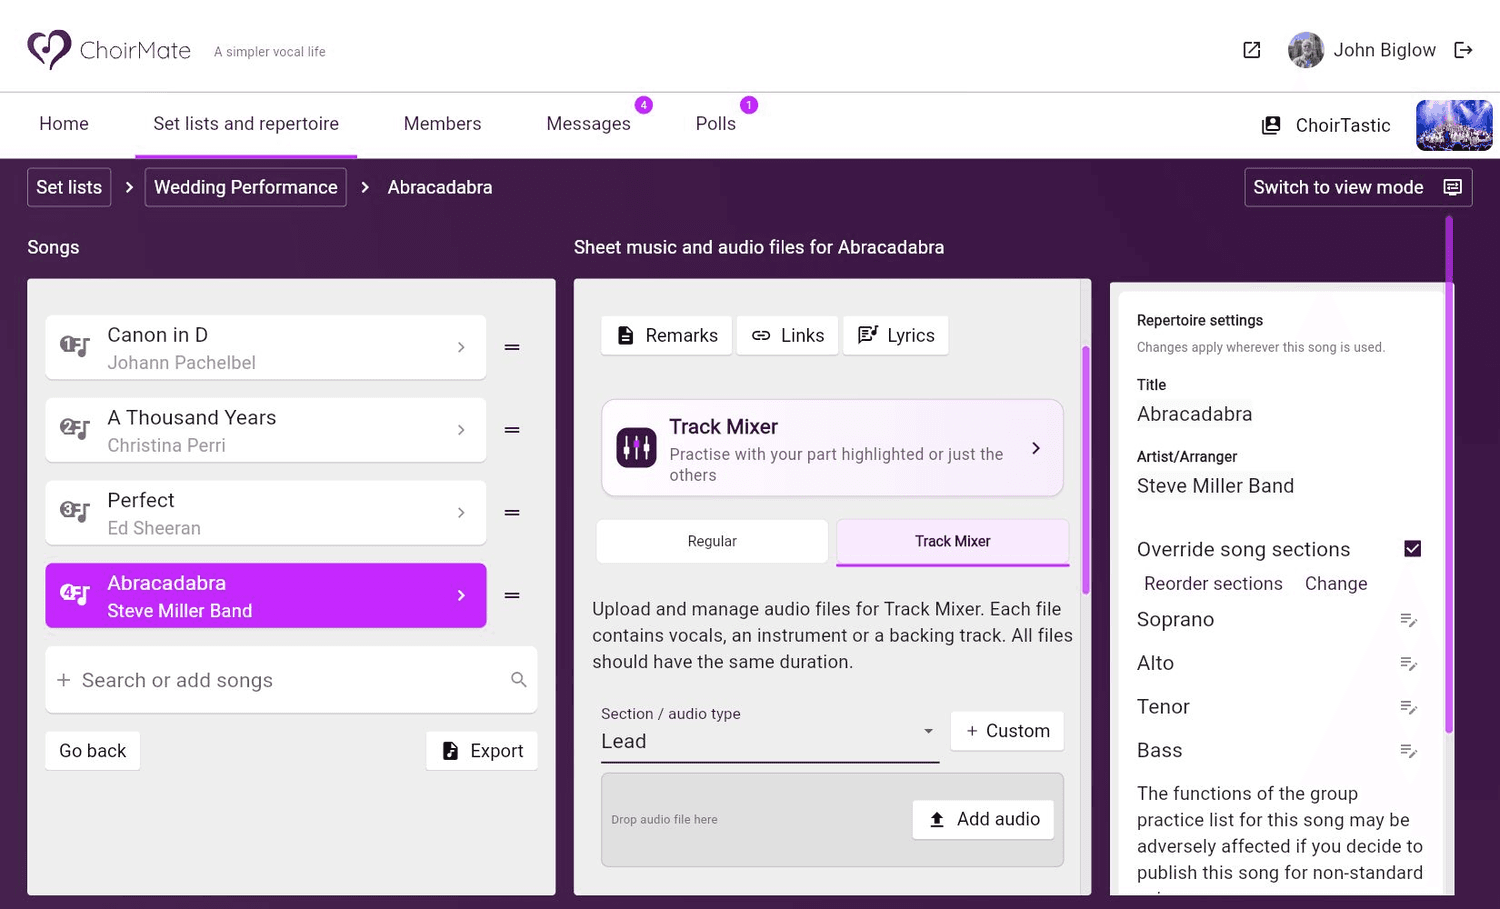This screenshot has height=909, width=1500.
Task: Open the Lyrics button
Action: [x=896, y=335]
